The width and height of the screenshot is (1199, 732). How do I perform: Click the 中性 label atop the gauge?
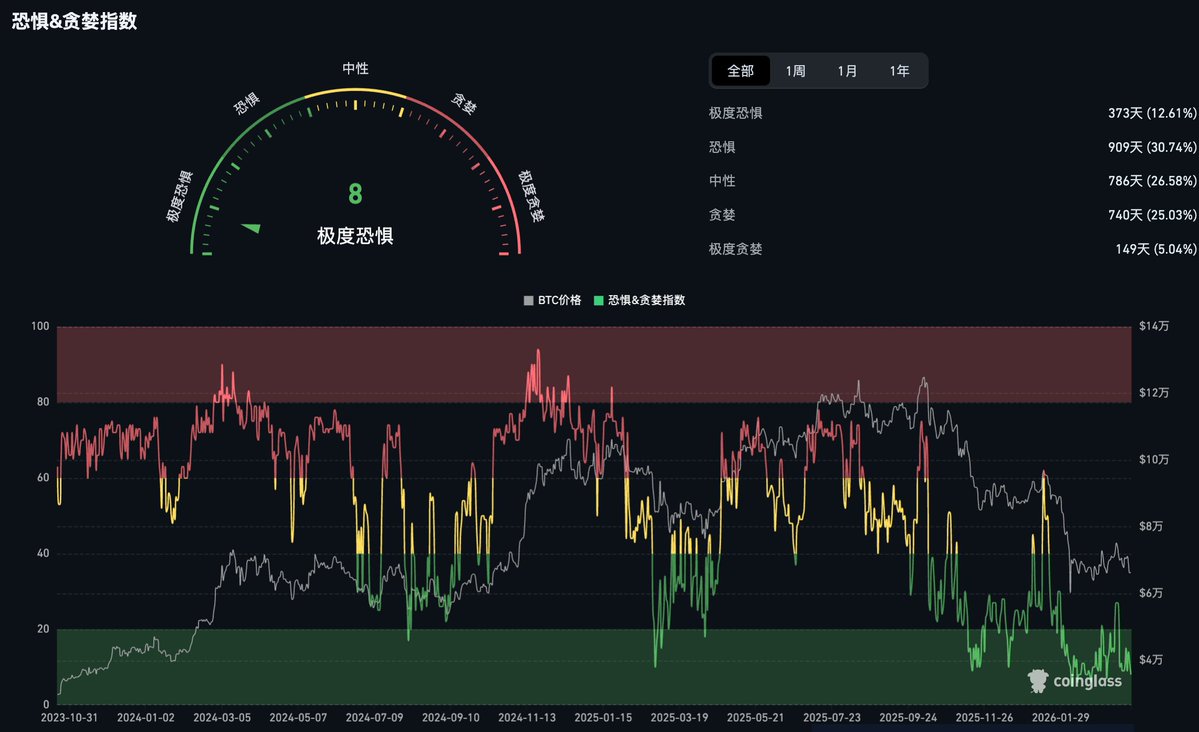[x=355, y=69]
